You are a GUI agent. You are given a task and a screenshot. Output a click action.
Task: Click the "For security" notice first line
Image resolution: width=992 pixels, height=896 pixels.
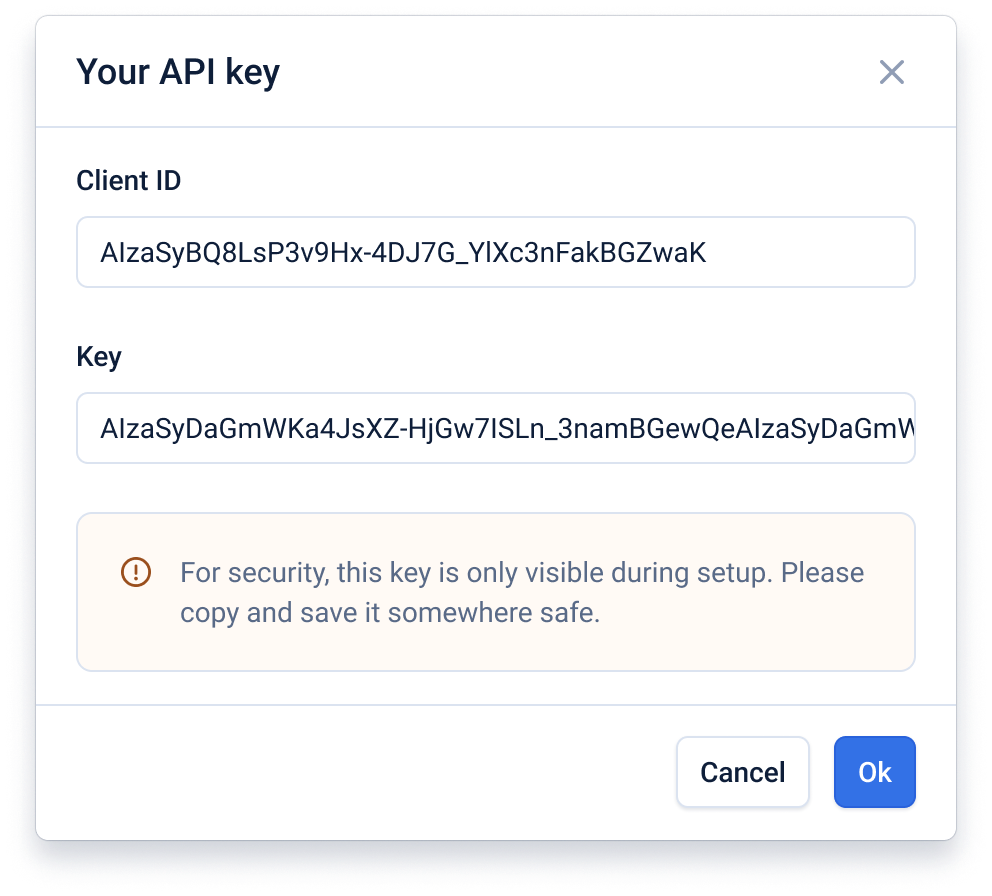pyautogui.click(x=521, y=573)
